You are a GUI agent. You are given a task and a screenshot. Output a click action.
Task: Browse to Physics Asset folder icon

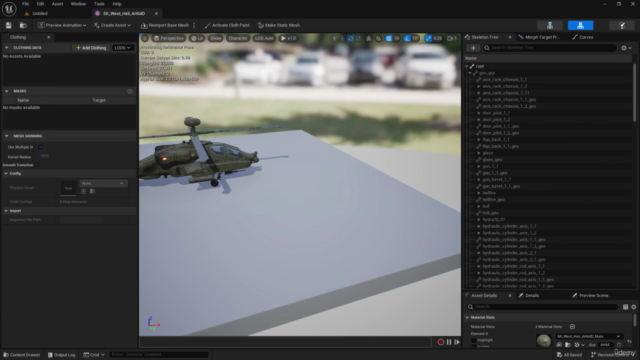pos(93,191)
